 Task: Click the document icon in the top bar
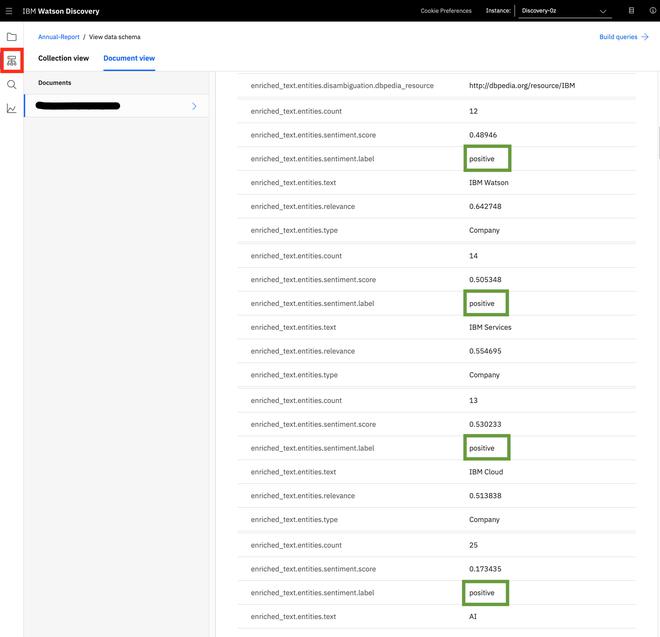pyautogui.click(x=631, y=11)
